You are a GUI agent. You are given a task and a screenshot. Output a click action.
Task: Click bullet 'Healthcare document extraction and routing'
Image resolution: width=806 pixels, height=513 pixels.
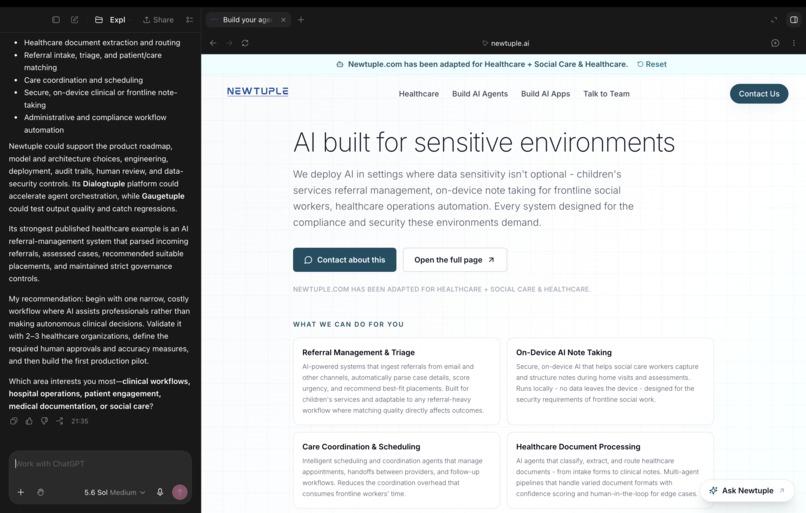tap(102, 43)
